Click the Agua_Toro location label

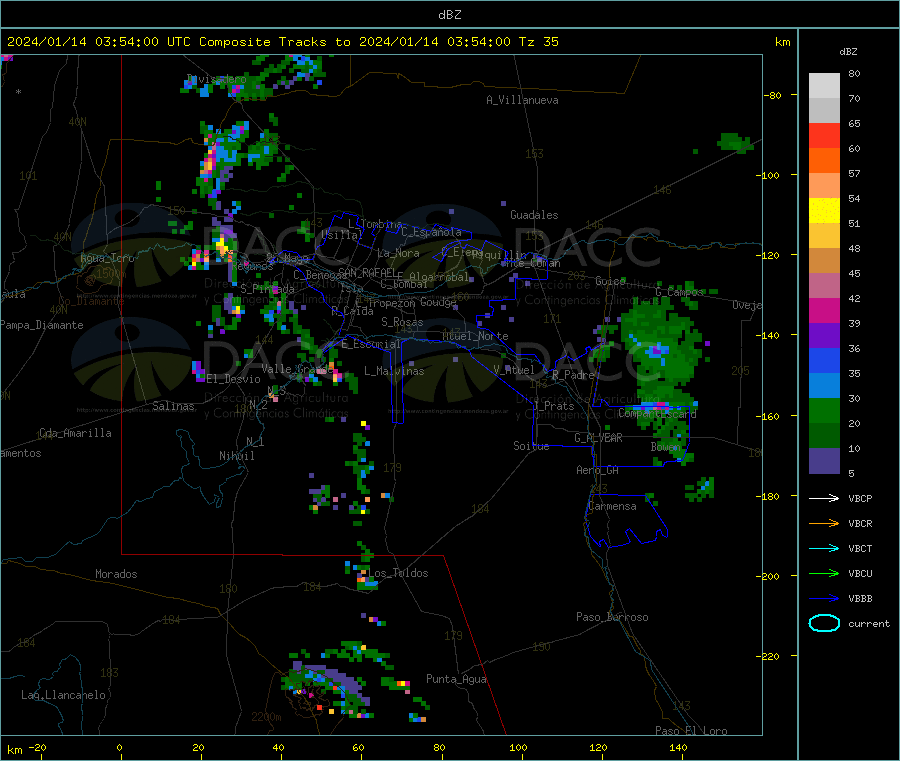107,258
